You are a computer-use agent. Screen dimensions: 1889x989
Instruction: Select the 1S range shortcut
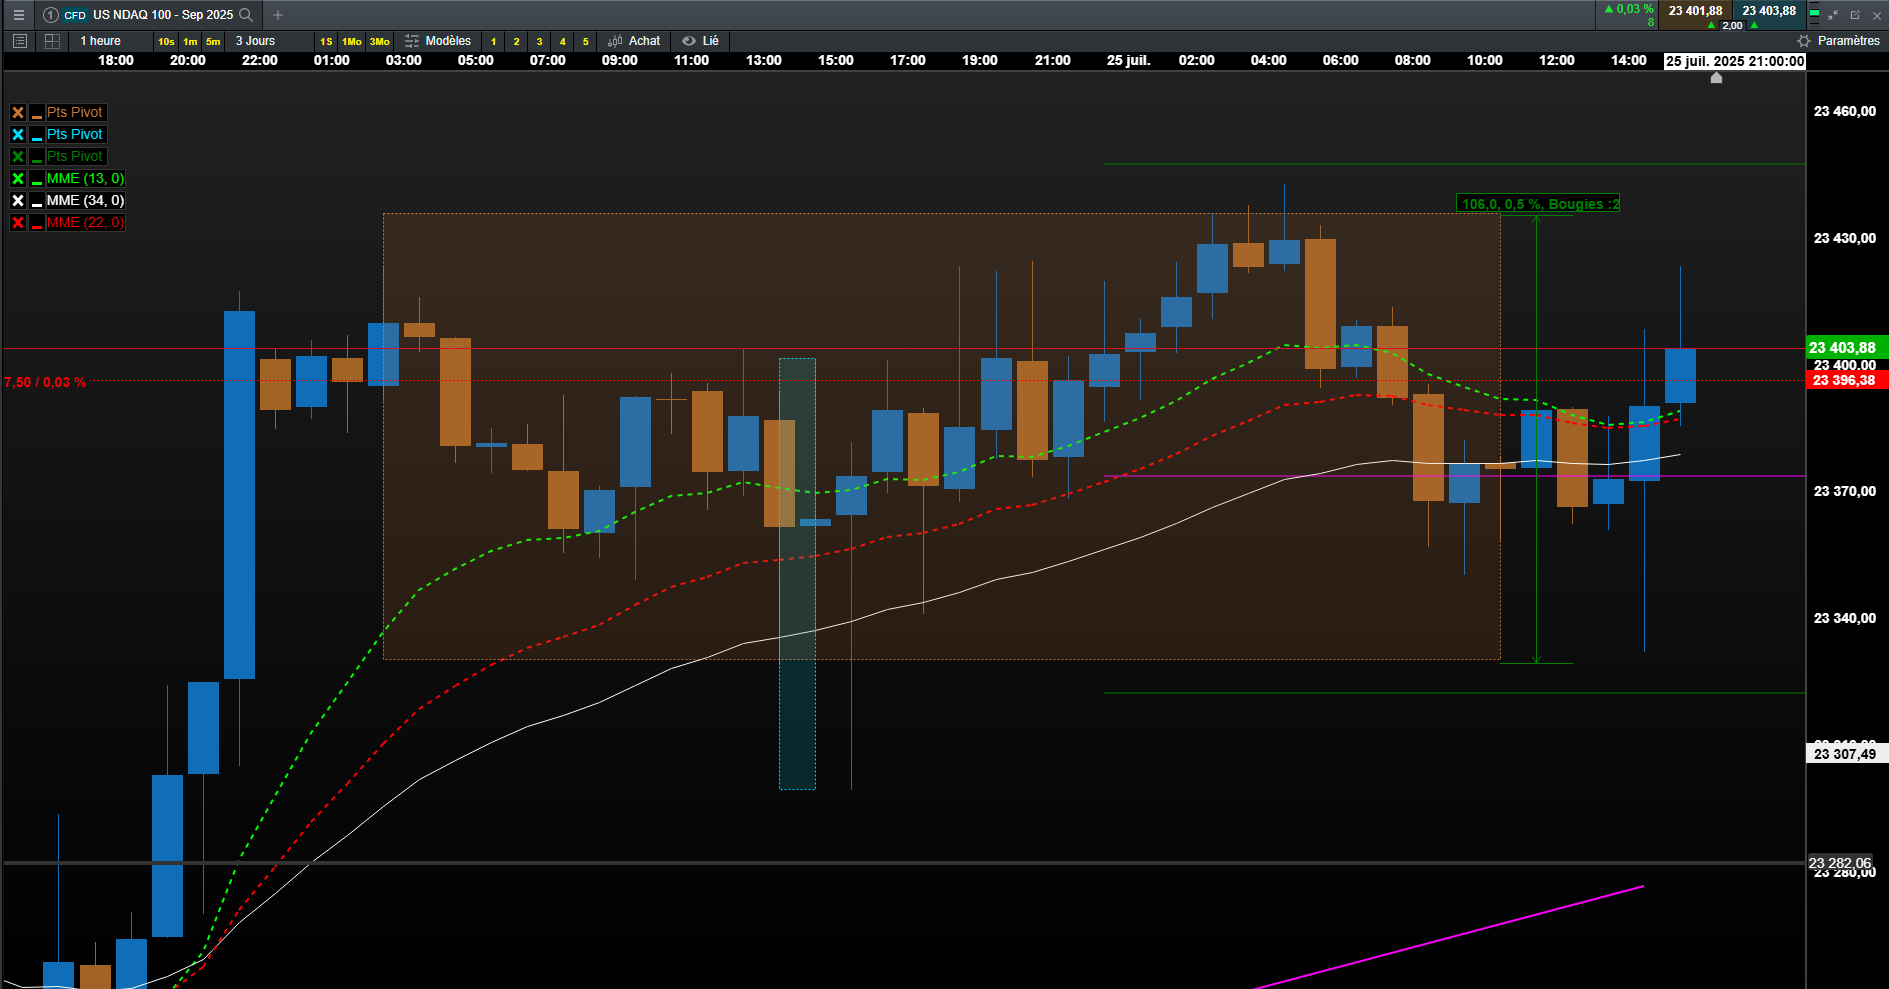pos(326,41)
